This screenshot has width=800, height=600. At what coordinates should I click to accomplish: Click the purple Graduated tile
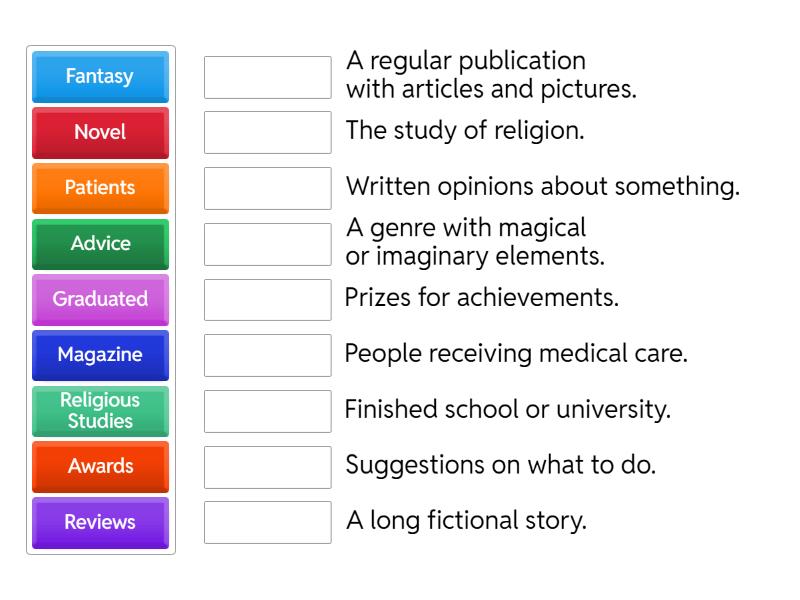click(x=100, y=299)
